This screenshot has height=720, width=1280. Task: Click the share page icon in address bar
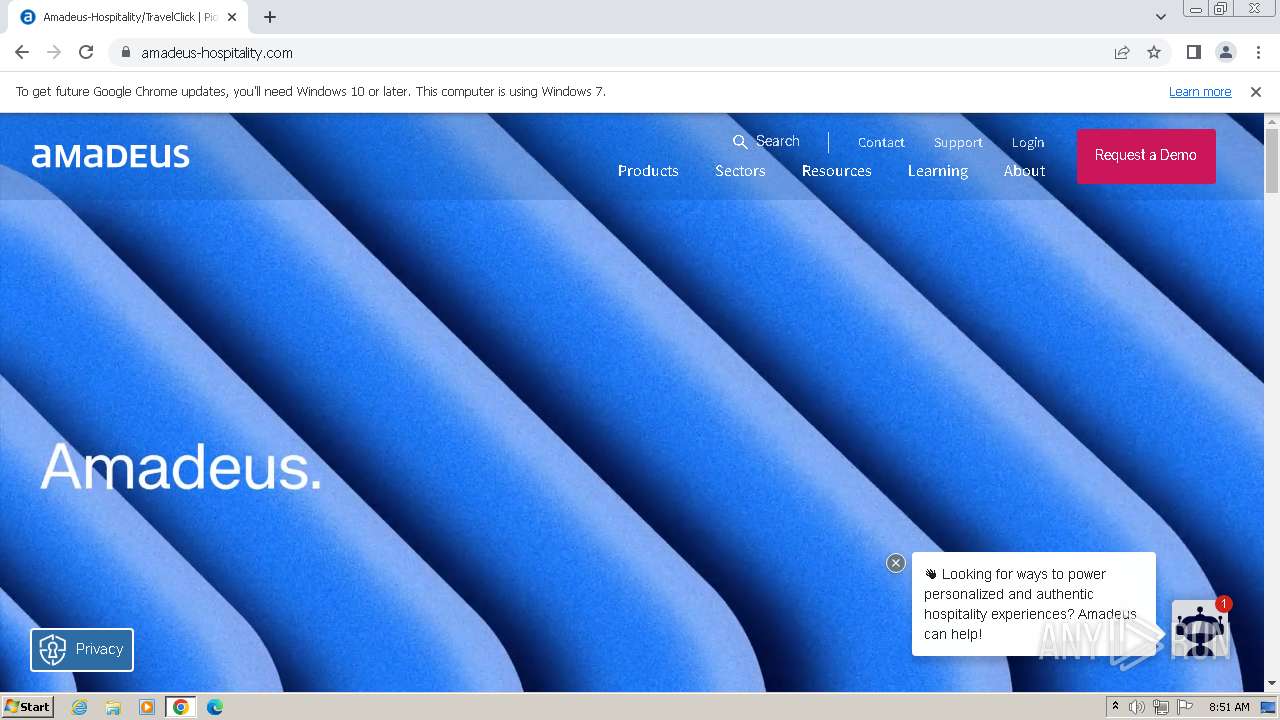tap(1122, 53)
